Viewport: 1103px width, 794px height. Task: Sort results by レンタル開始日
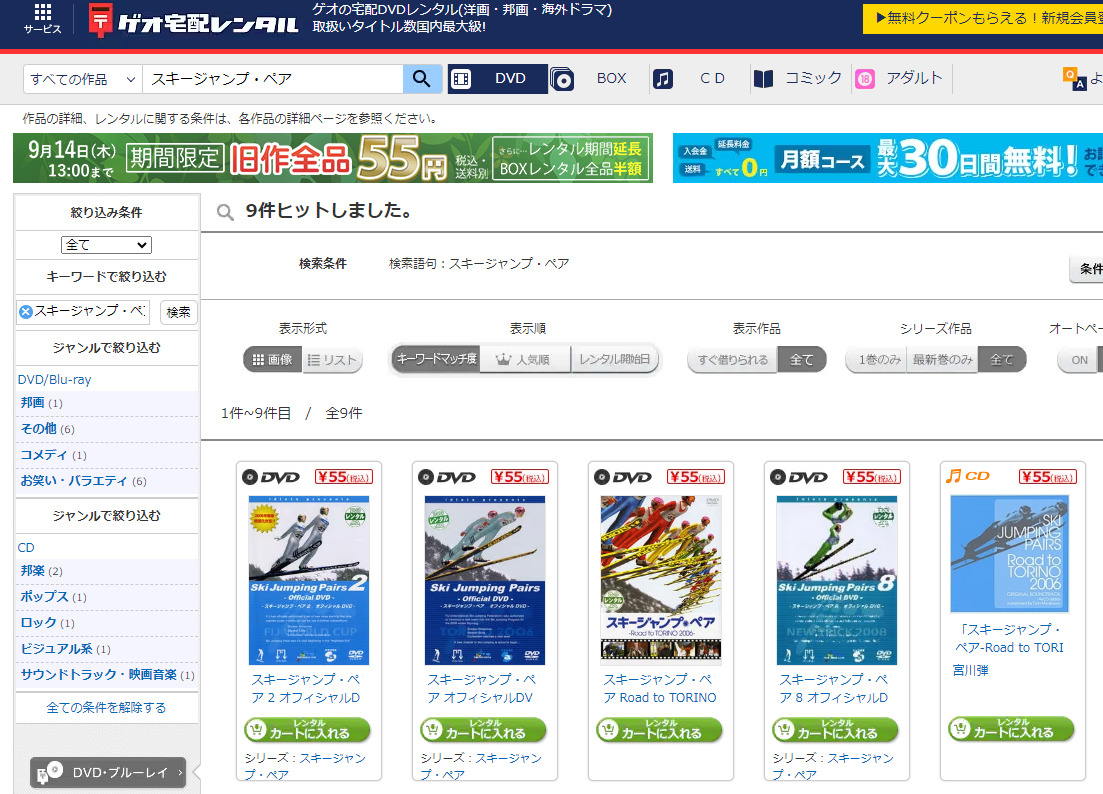point(614,359)
